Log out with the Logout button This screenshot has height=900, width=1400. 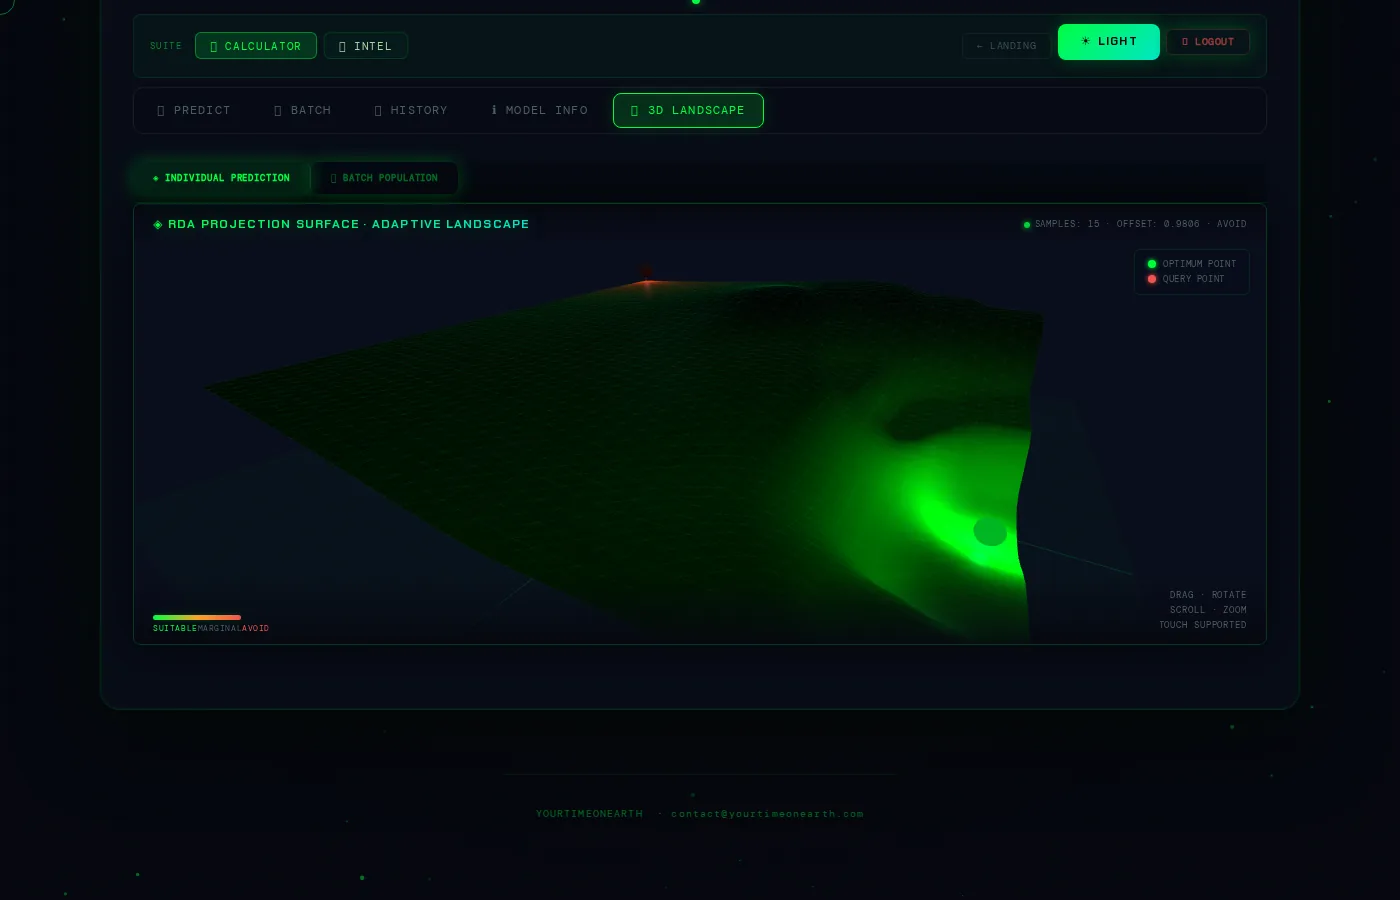(x=1208, y=42)
